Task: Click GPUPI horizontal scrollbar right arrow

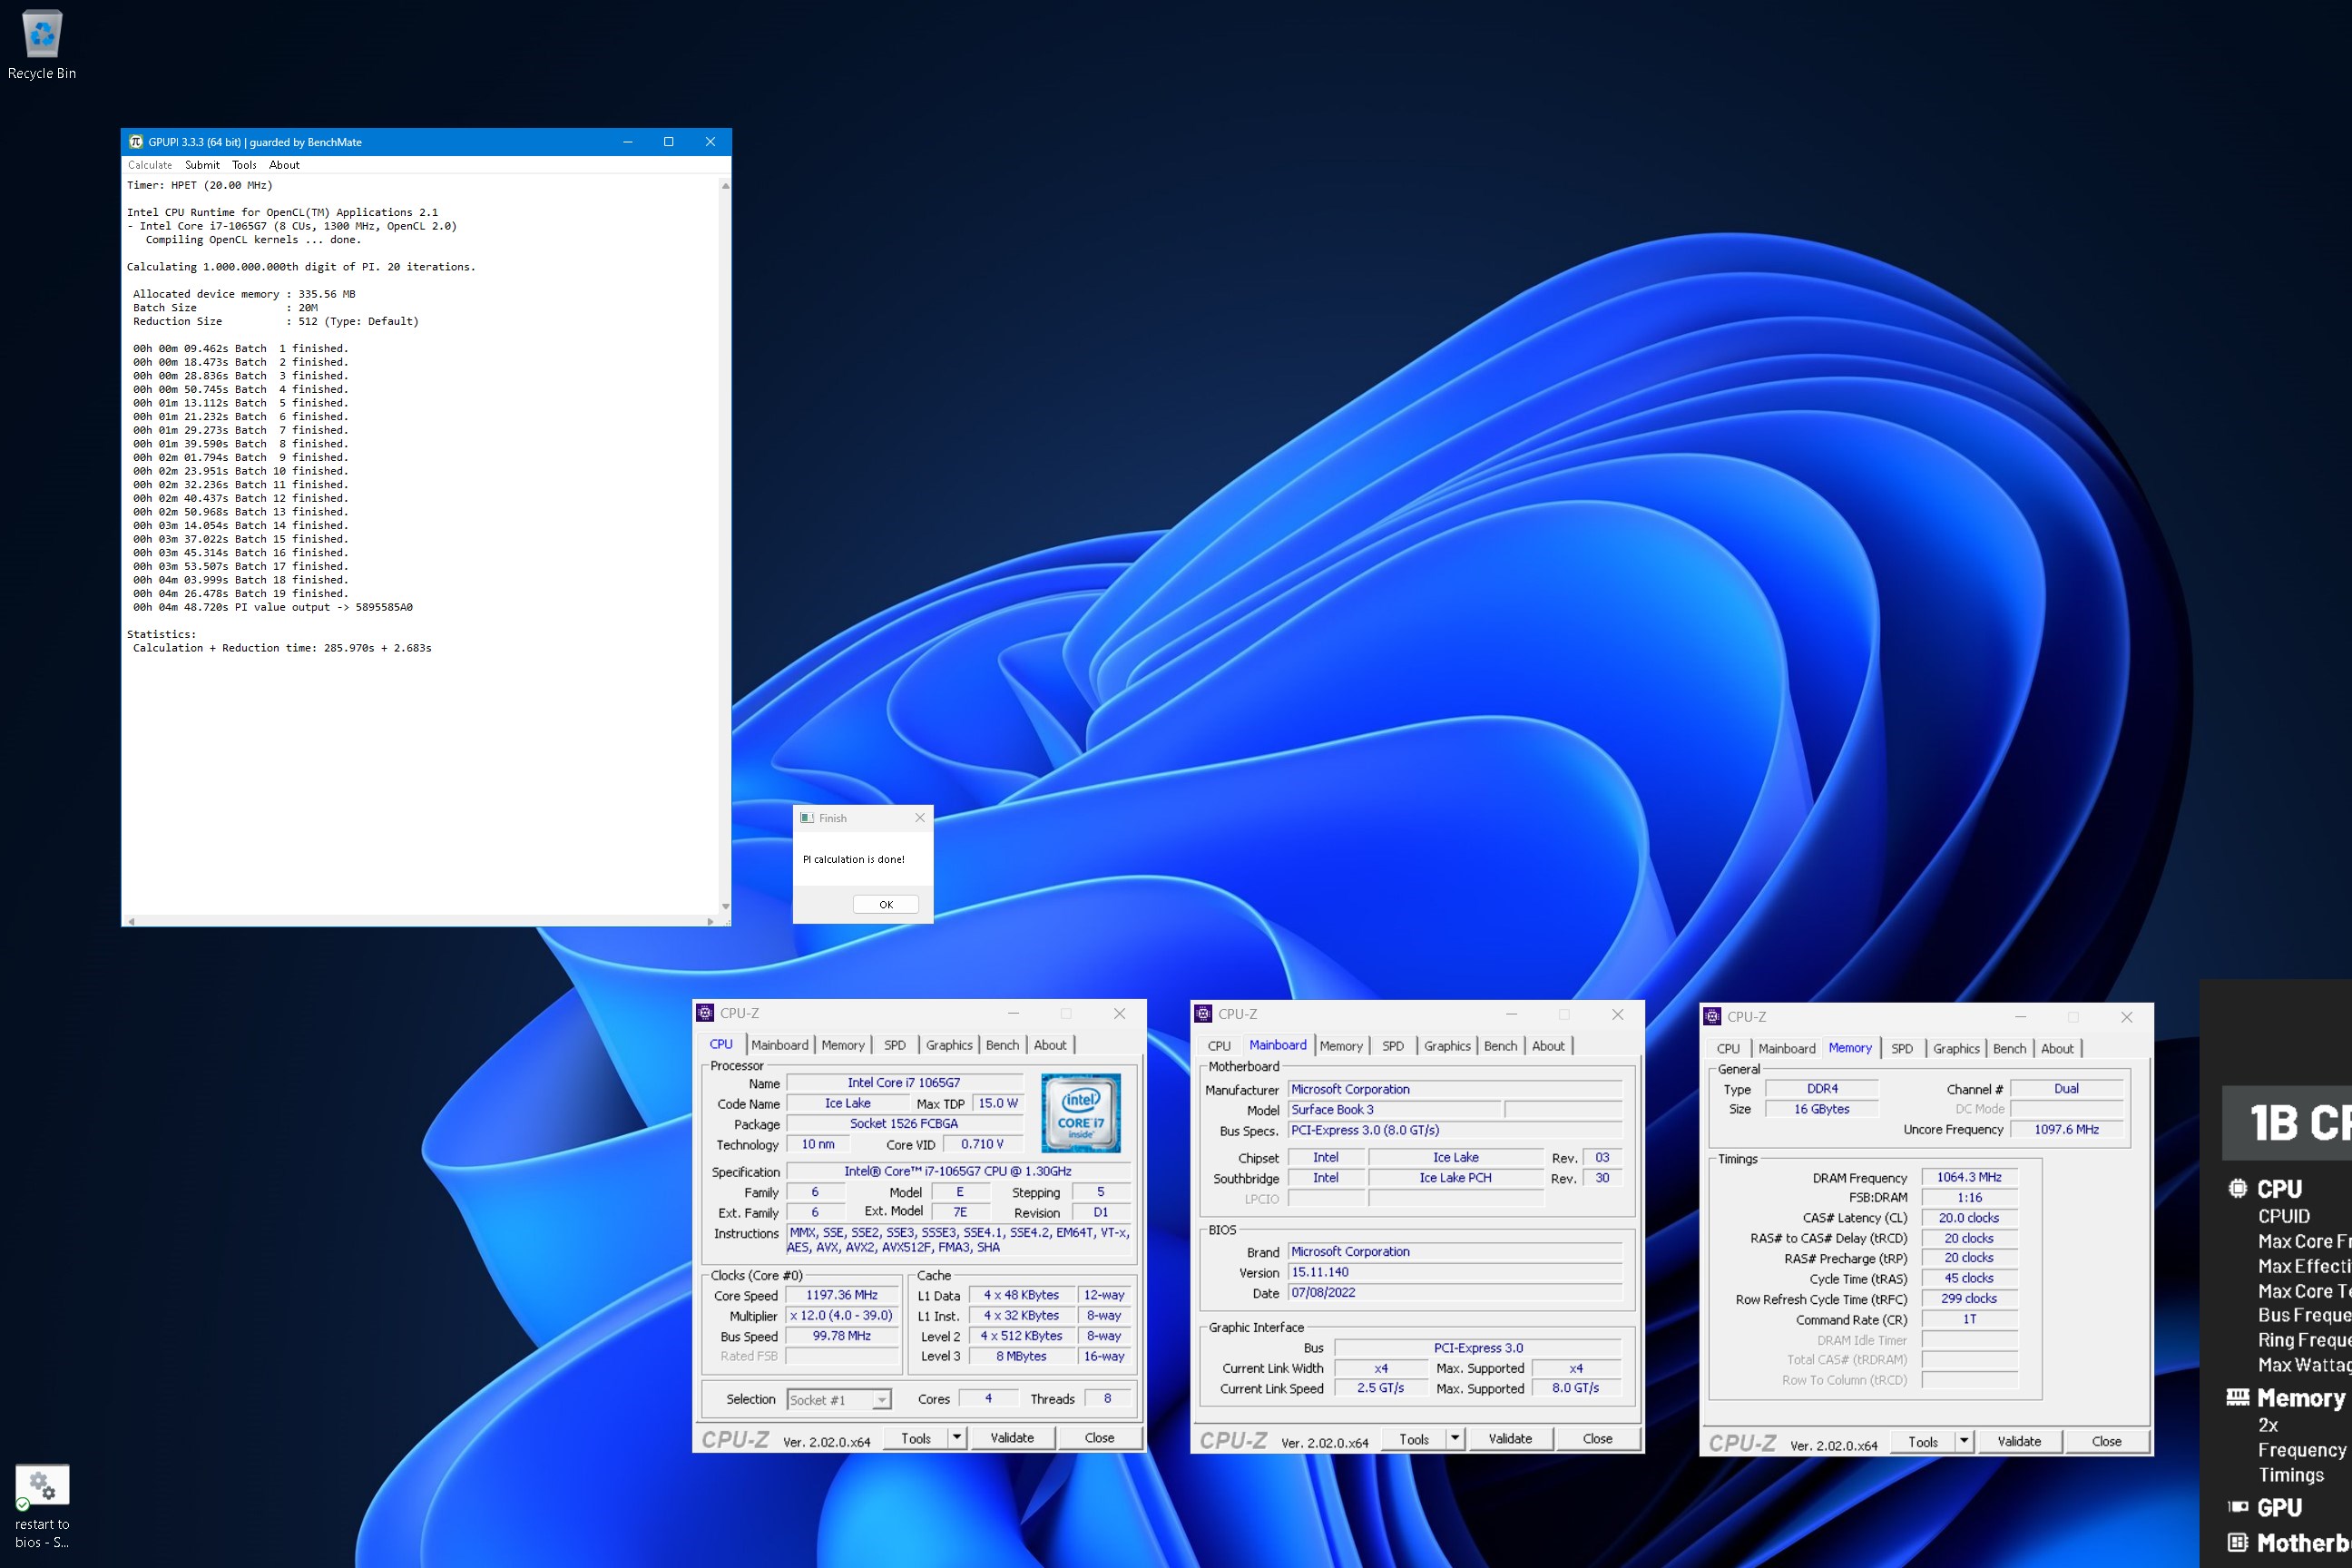Action: click(710, 921)
